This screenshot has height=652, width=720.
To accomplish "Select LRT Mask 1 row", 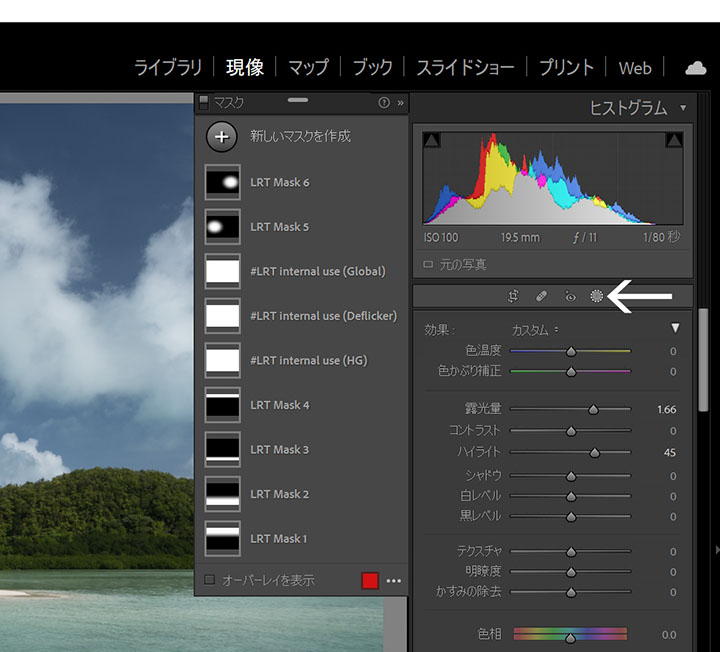I will click(x=301, y=539).
